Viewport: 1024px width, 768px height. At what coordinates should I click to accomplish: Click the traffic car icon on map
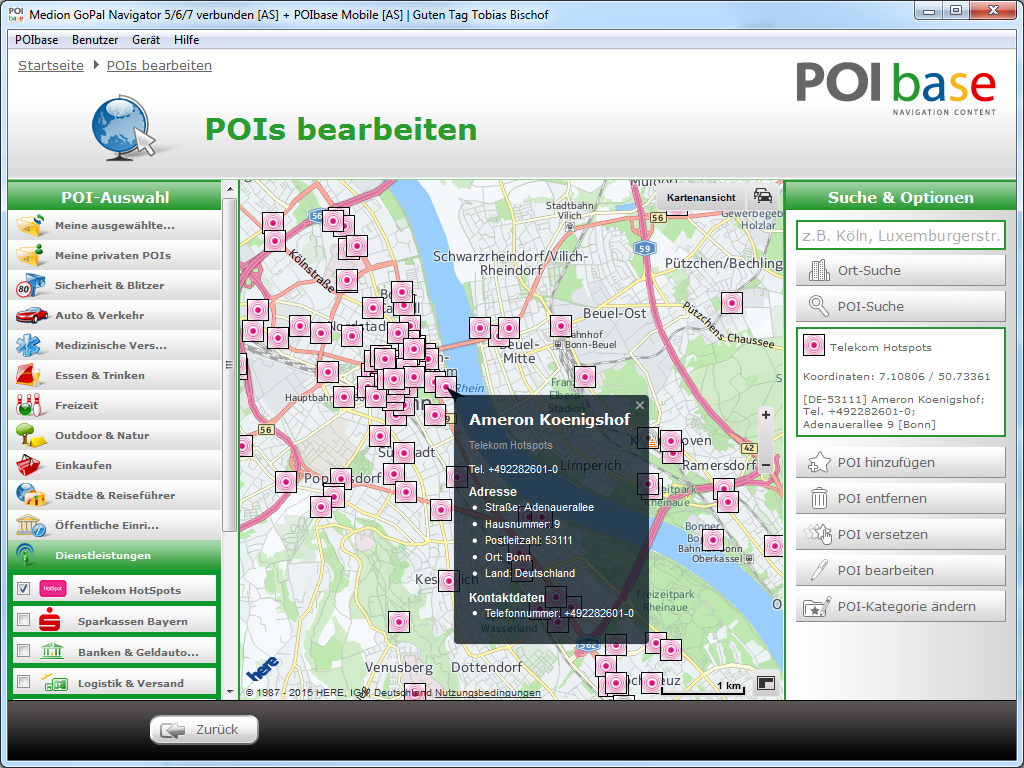click(763, 197)
